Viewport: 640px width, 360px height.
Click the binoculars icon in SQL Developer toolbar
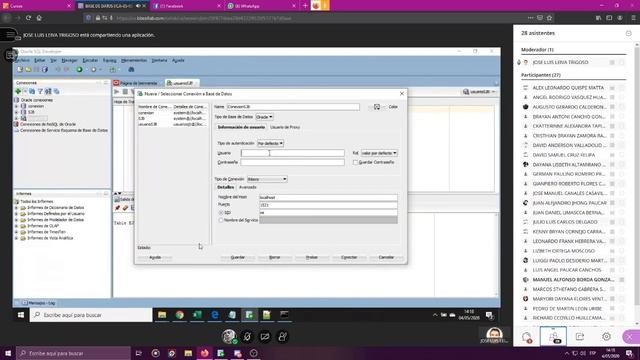pos(131,70)
